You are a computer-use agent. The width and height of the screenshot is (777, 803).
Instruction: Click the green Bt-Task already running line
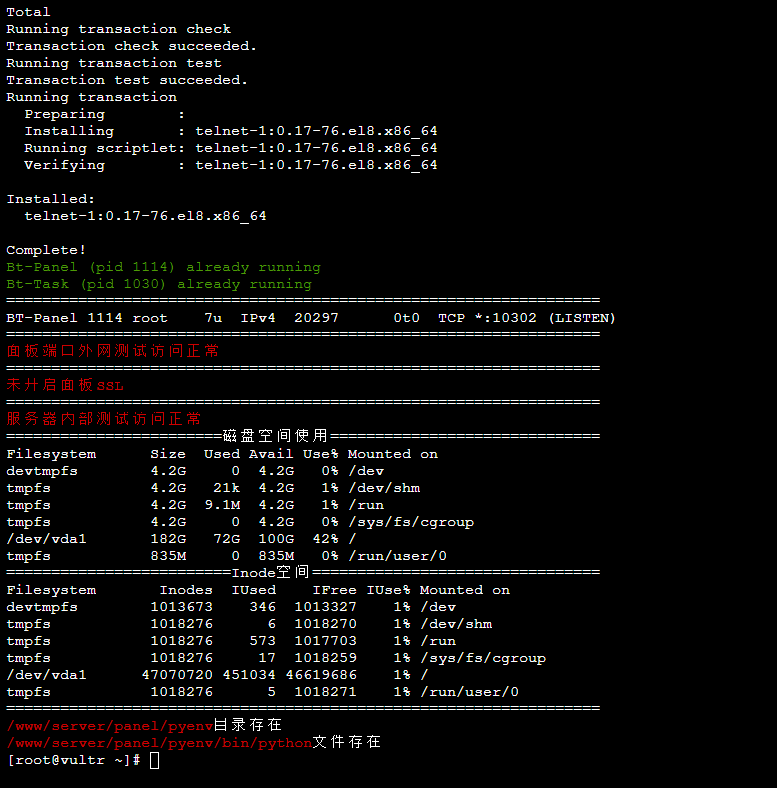pos(159,284)
